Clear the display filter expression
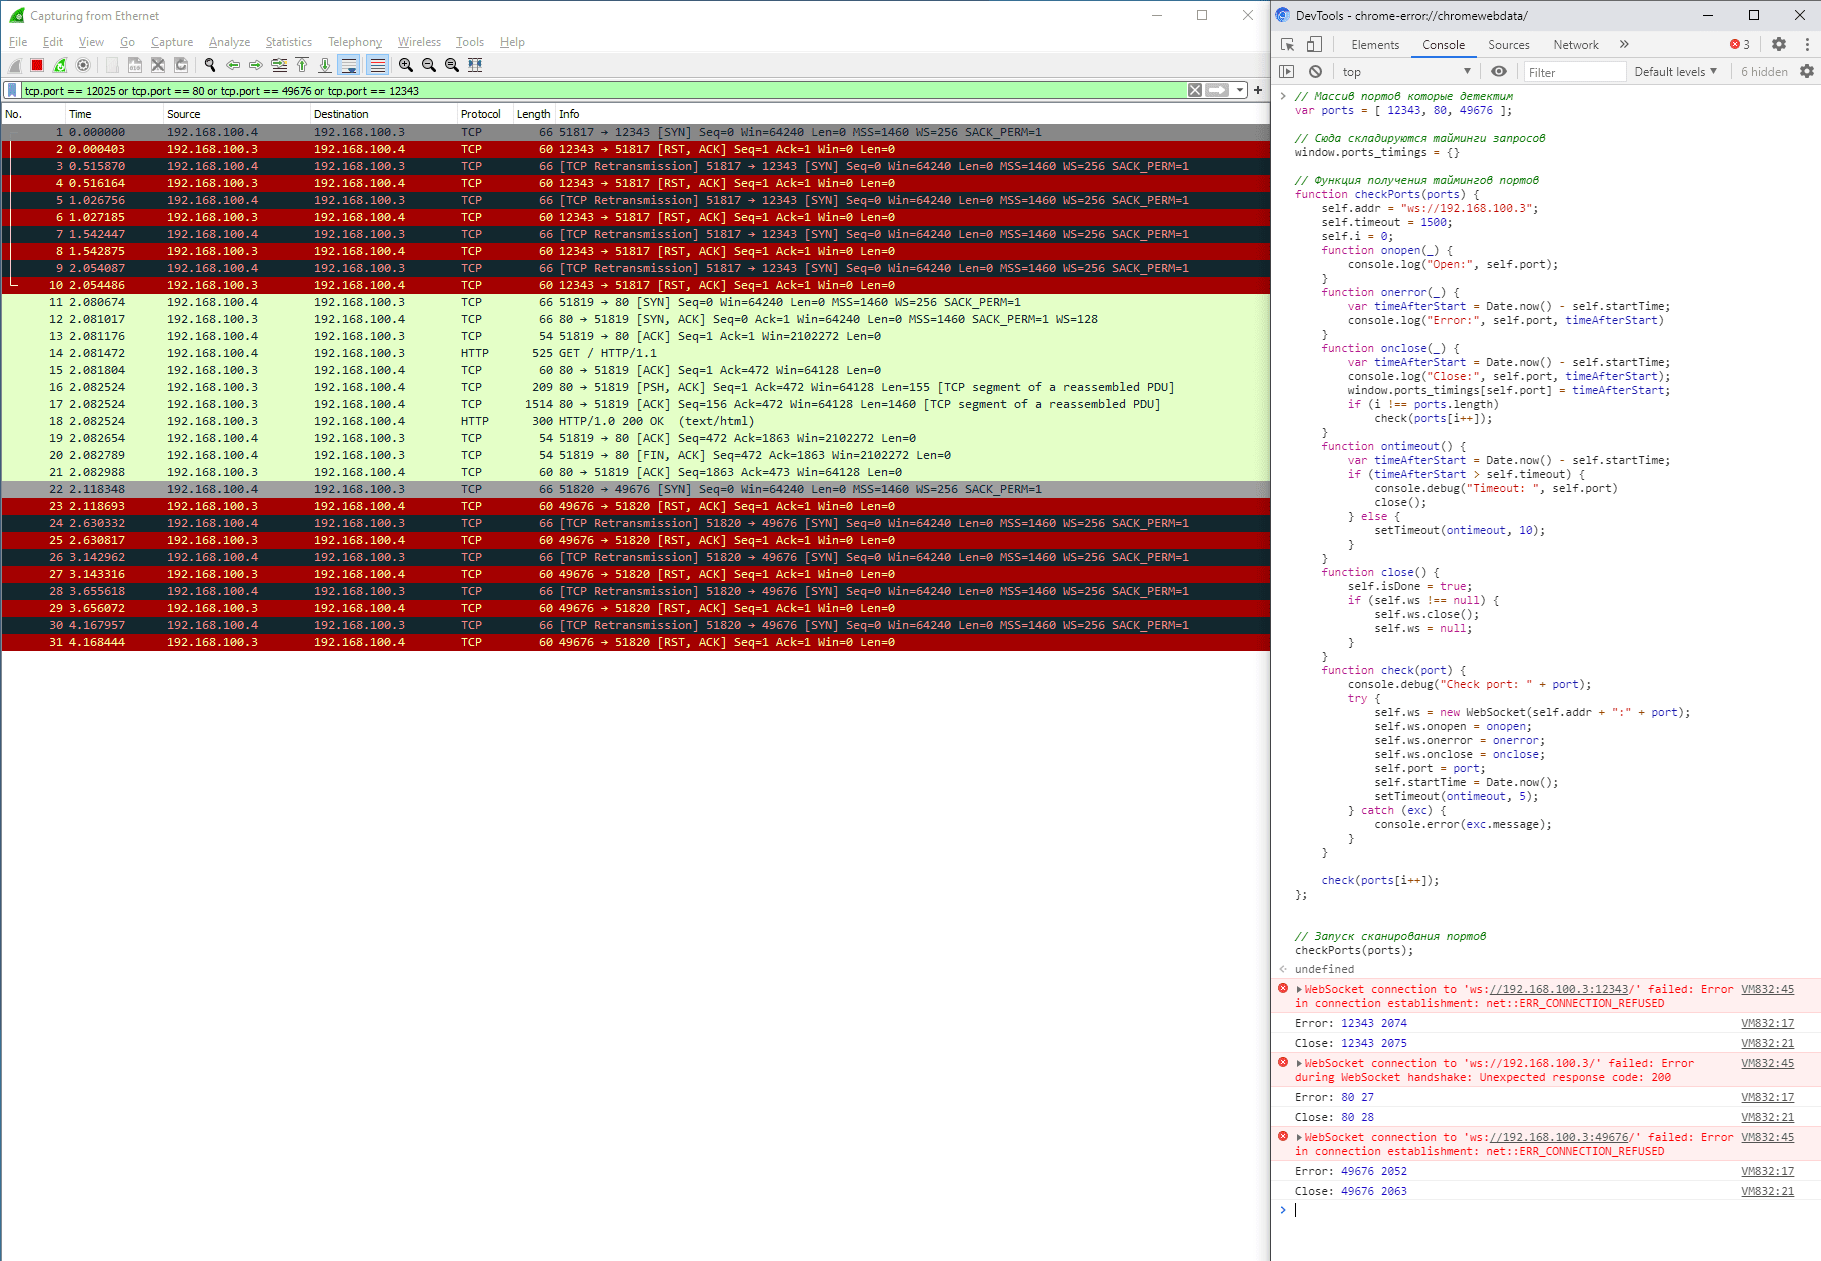1821x1261 pixels. pos(1194,91)
